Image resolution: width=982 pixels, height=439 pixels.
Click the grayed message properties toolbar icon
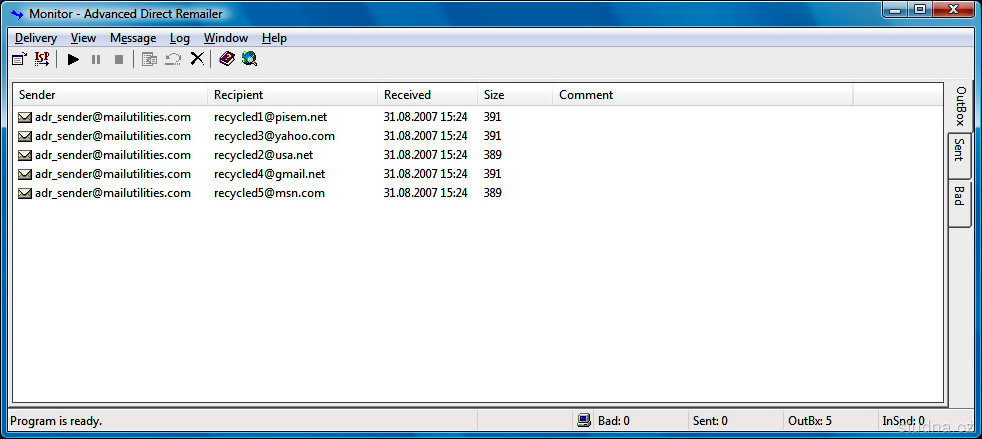tap(149, 59)
